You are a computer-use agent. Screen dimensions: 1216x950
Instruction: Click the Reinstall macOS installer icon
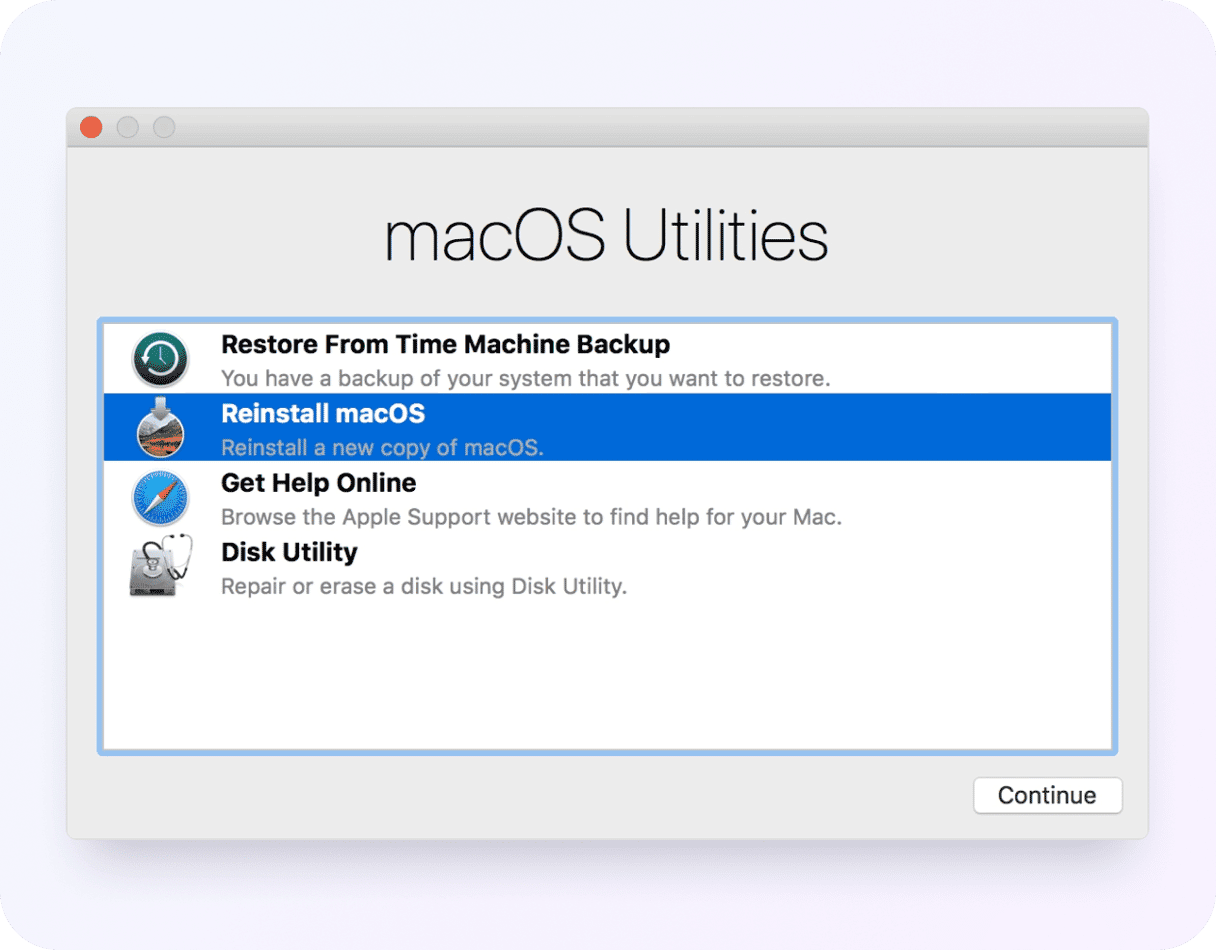(x=160, y=428)
